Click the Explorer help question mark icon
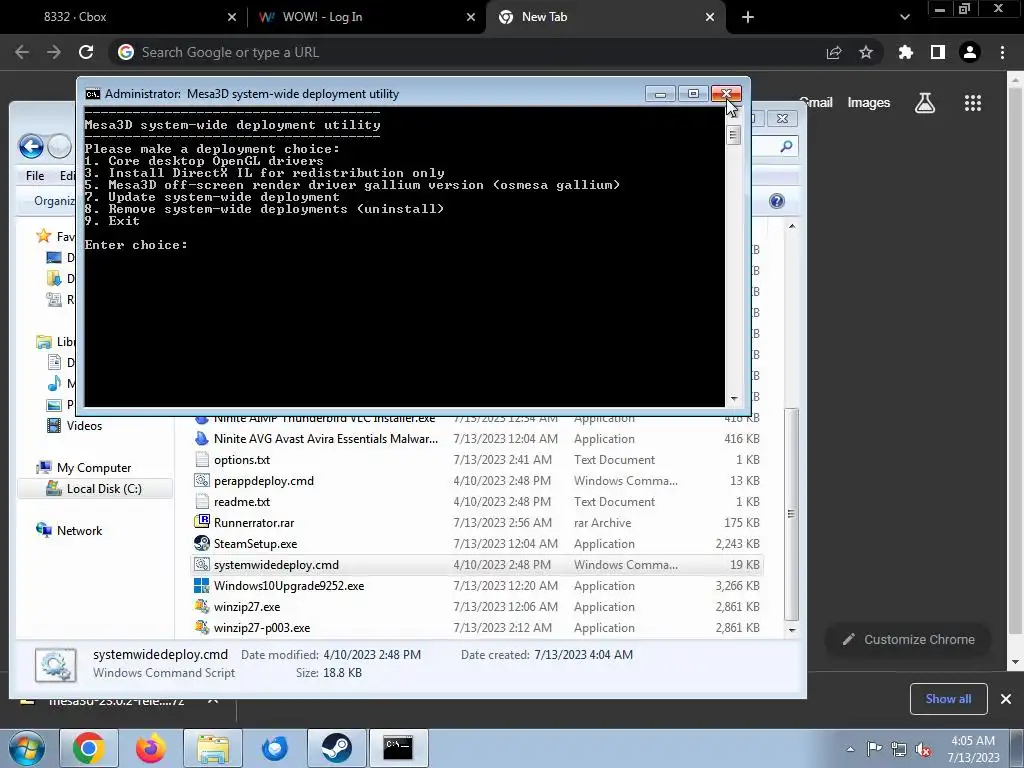This screenshot has width=1024, height=768. (x=776, y=201)
